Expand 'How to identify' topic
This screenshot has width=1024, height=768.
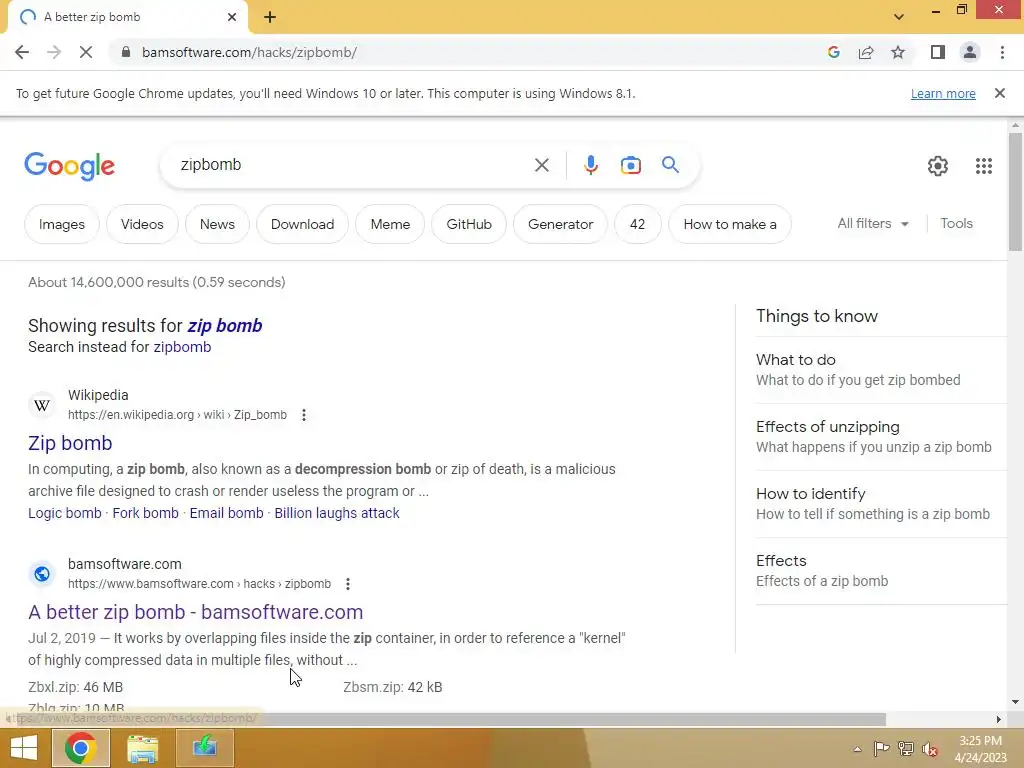(x=882, y=504)
